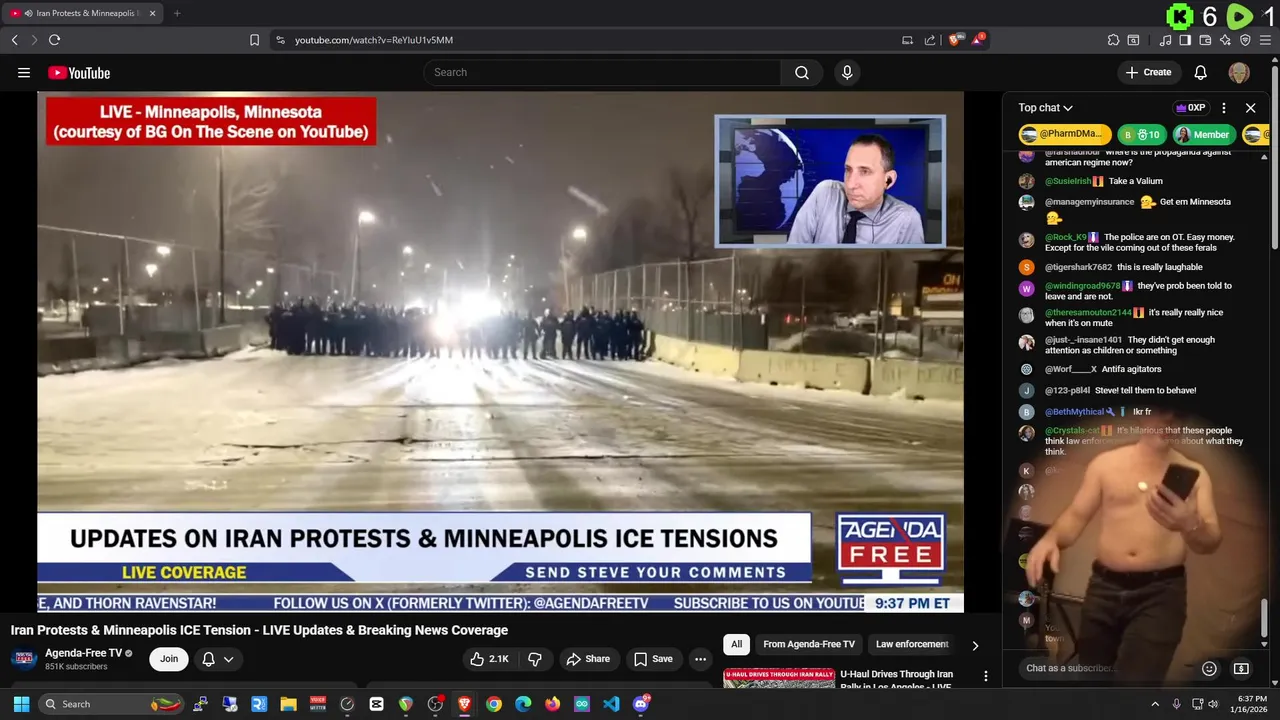Open the YouTube guide hamburger menu

point(24,72)
